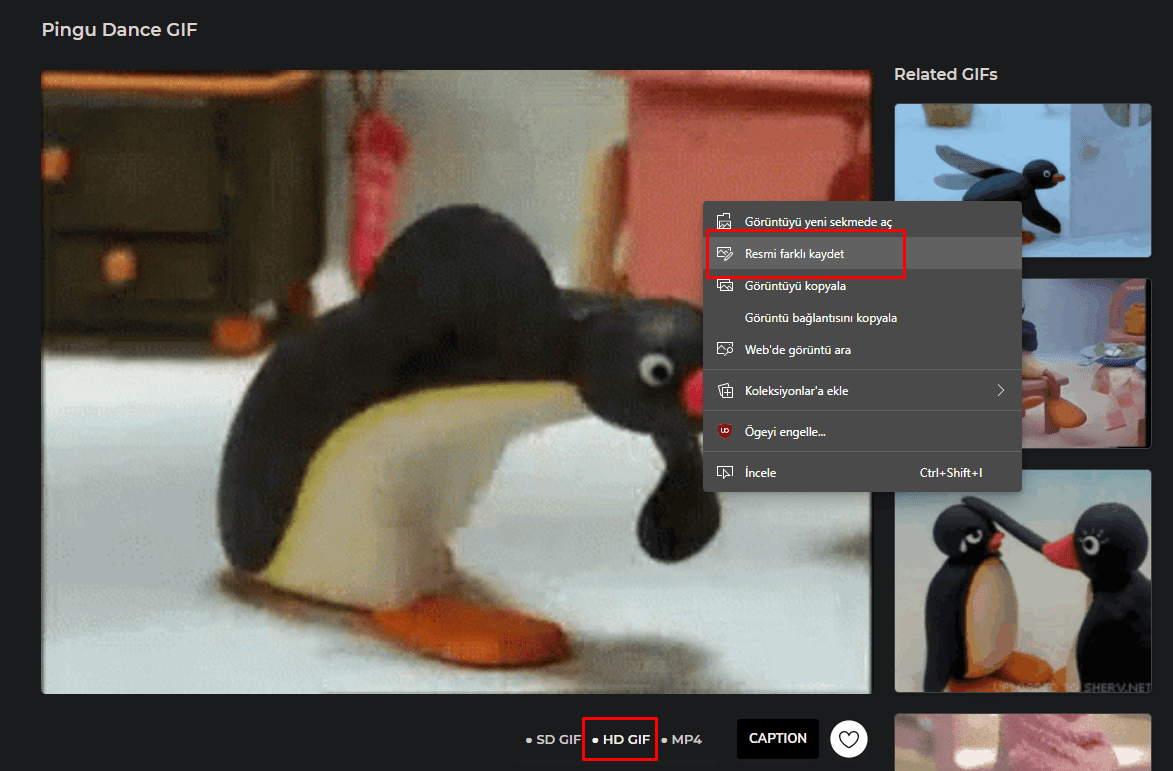Screen dimensions: 1173x771
Task: Open the dining table related GIF
Action: 1023,363
